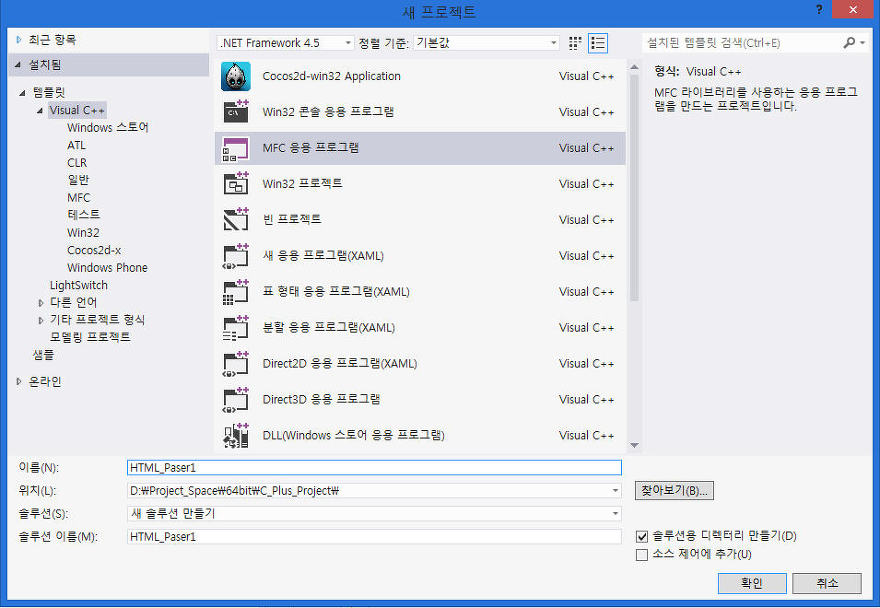Click the Win32 프로젝트 template icon
This screenshot has height=608, width=880.
[236, 184]
